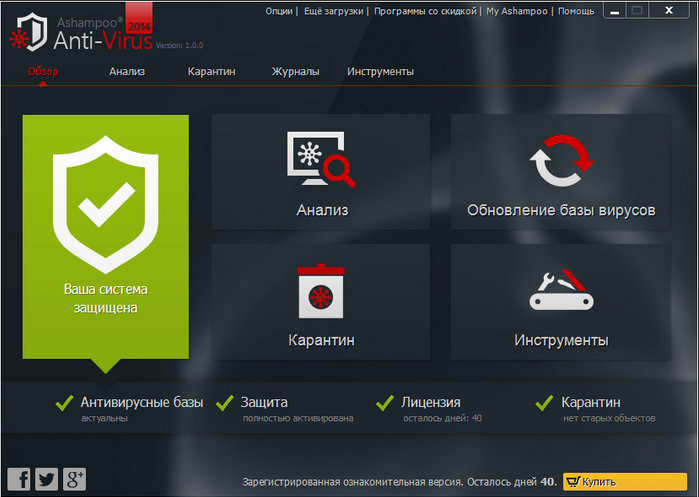The image size is (699, 497).
Task: Click 'Version: 1.0.0' text
Action: tap(179, 45)
